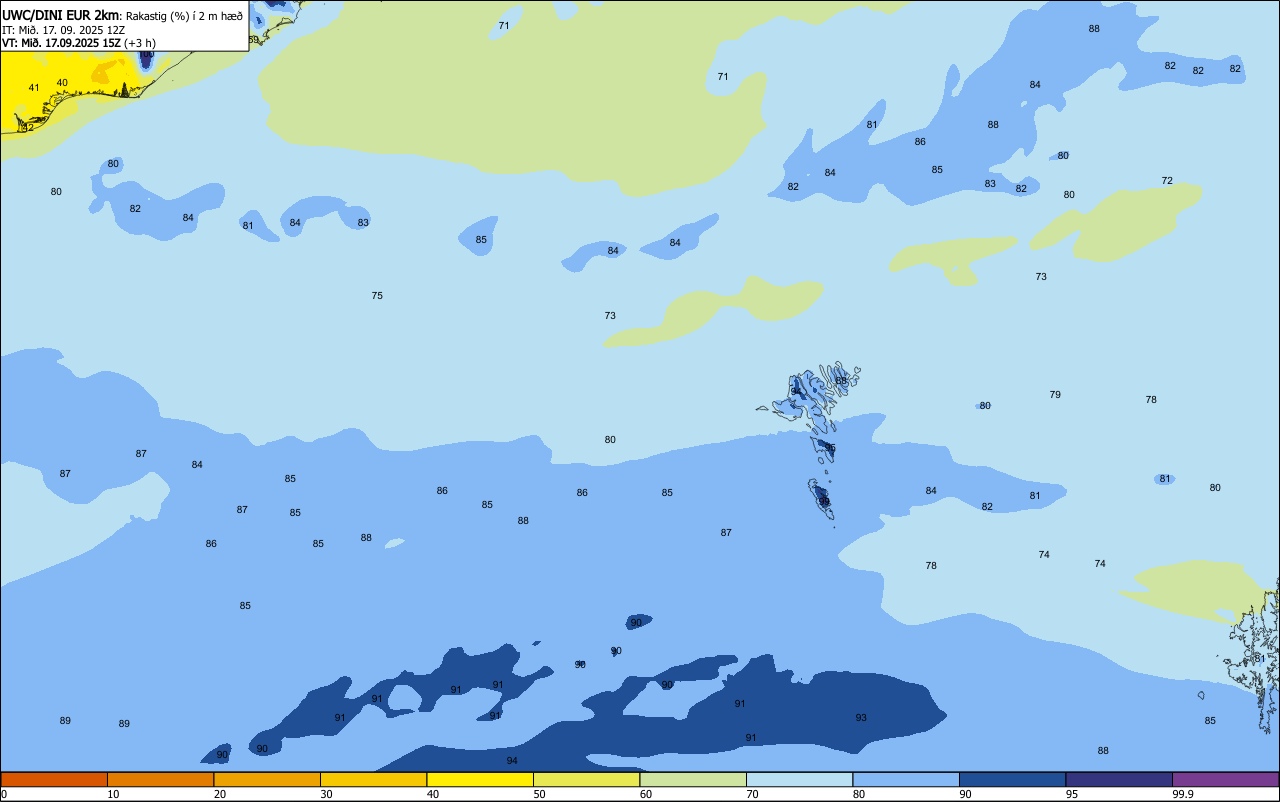The width and height of the screenshot is (1280, 802).
Task: Click the value "42" near the coastline
Action: pyautogui.click(x=28, y=127)
